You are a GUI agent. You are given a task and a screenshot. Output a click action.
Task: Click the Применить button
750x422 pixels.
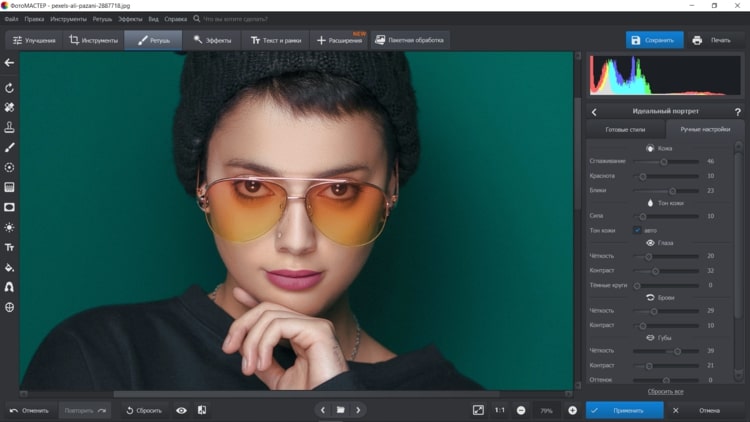click(625, 410)
